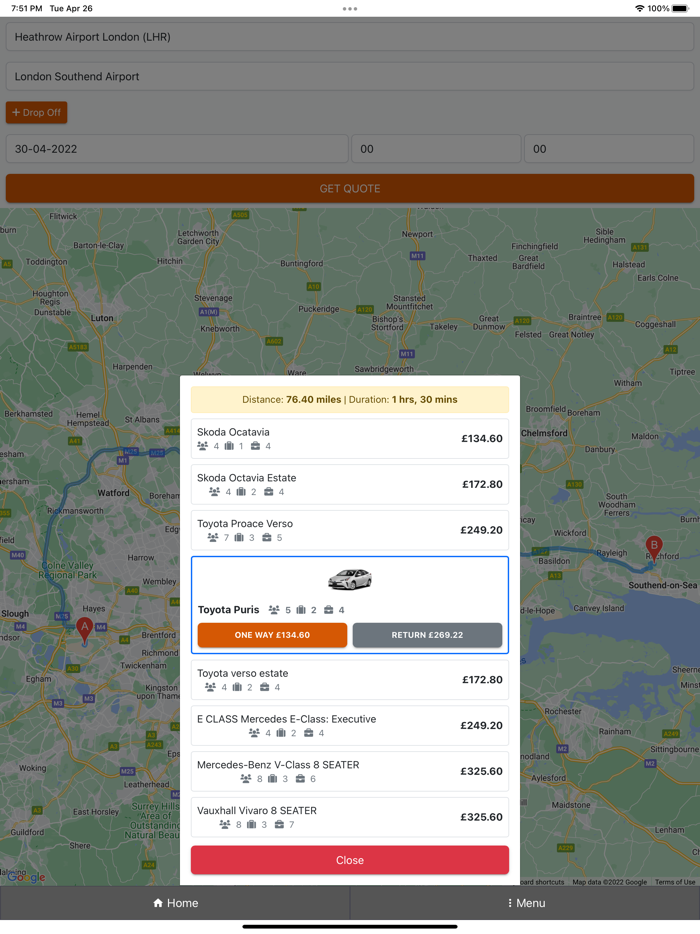The height and width of the screenshot is (934, 700).
Task: Click briefcase icon in Toyota verso estate row
Action: 265,687
